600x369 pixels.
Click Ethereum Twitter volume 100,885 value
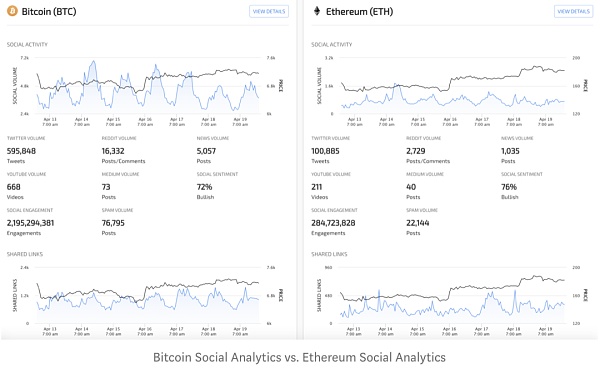[325, 151]
